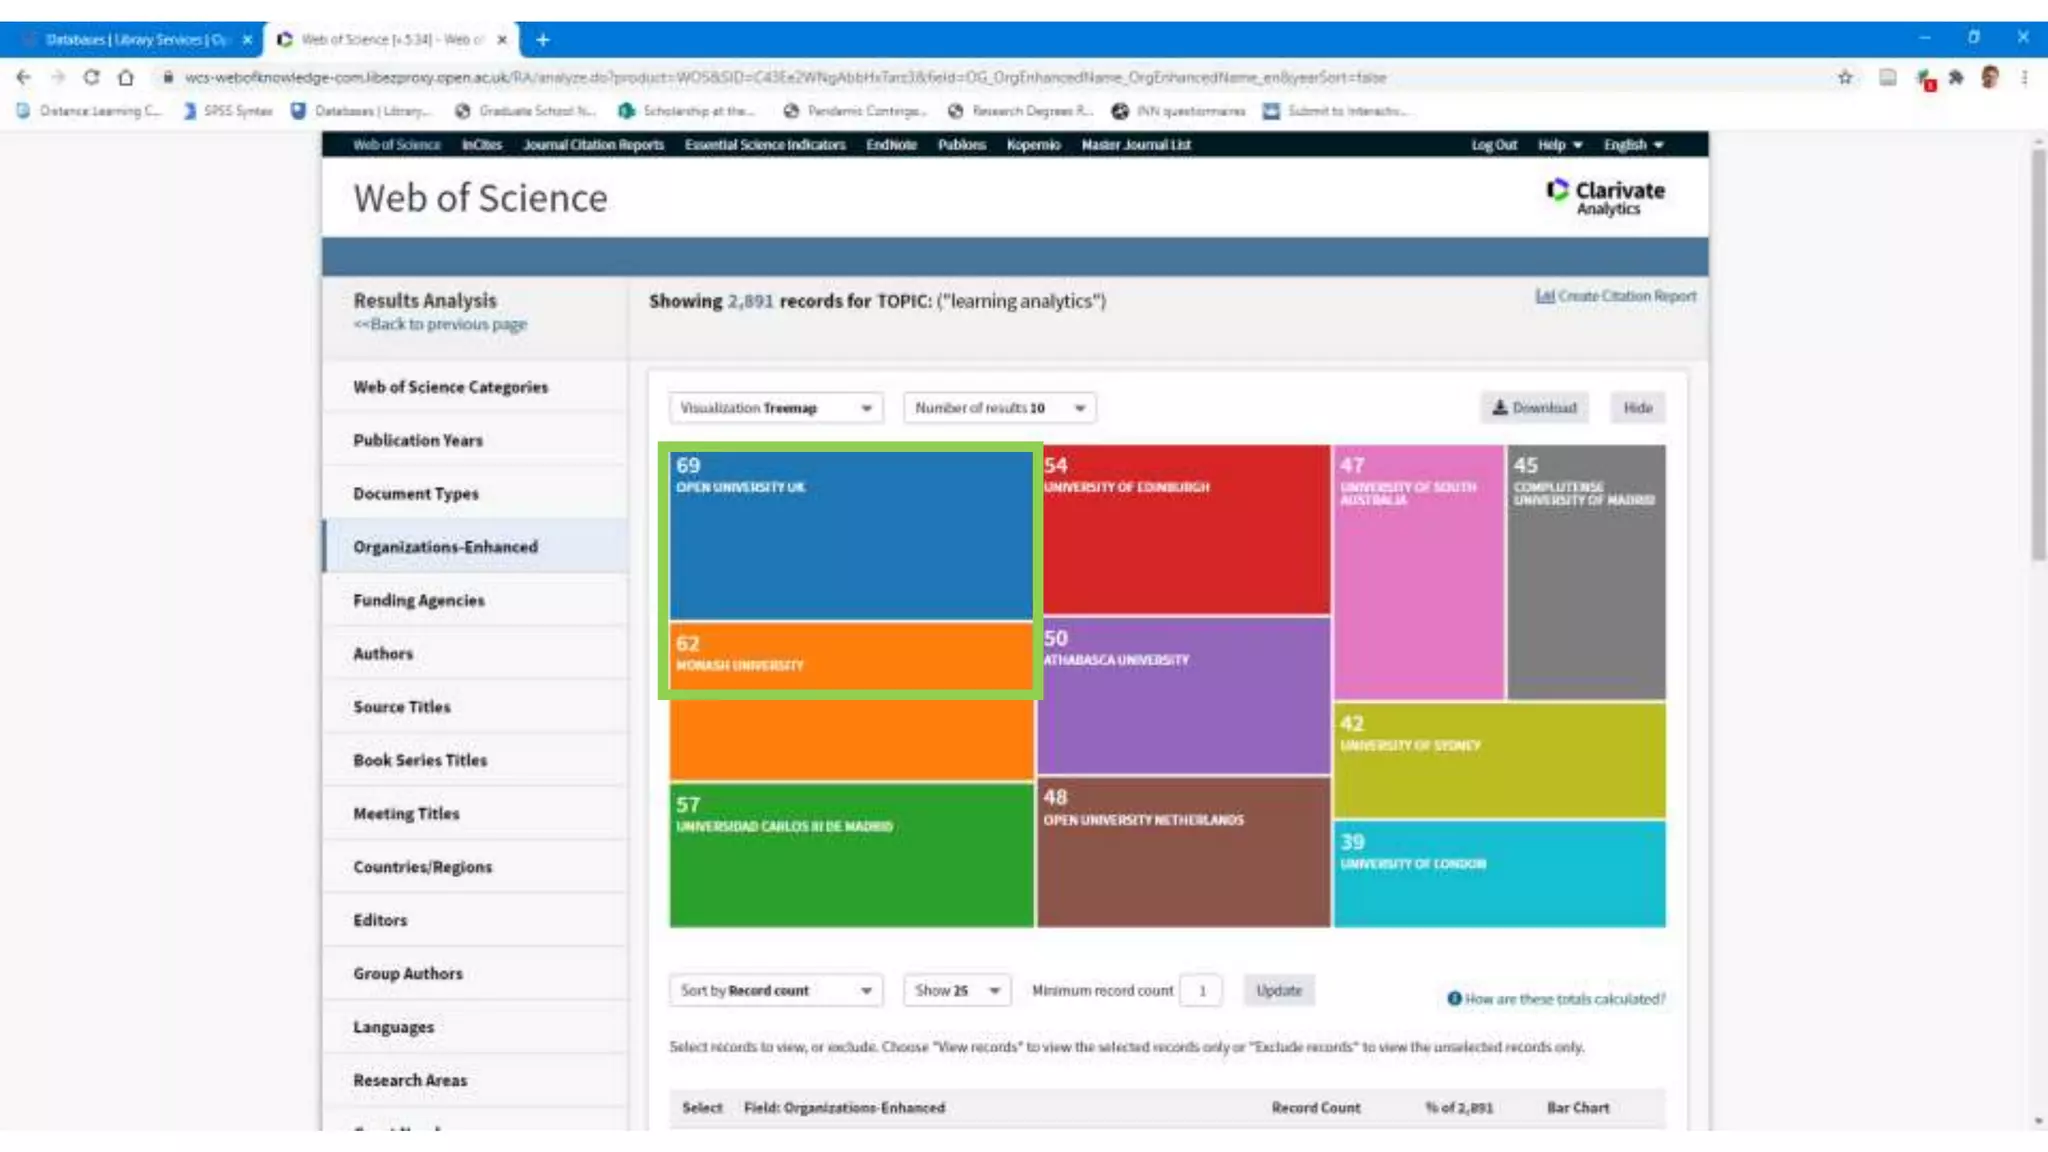Viewport: 2048px width, 1152px height.
Task: Open Kopernio in the top bar
Action: pyautogui.click(x=1033, y=145)
